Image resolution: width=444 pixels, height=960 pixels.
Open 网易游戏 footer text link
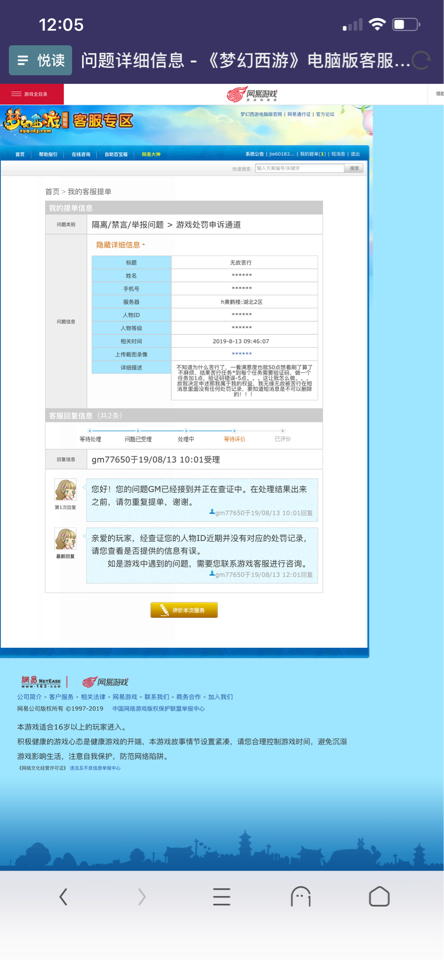tap(125, 697)
